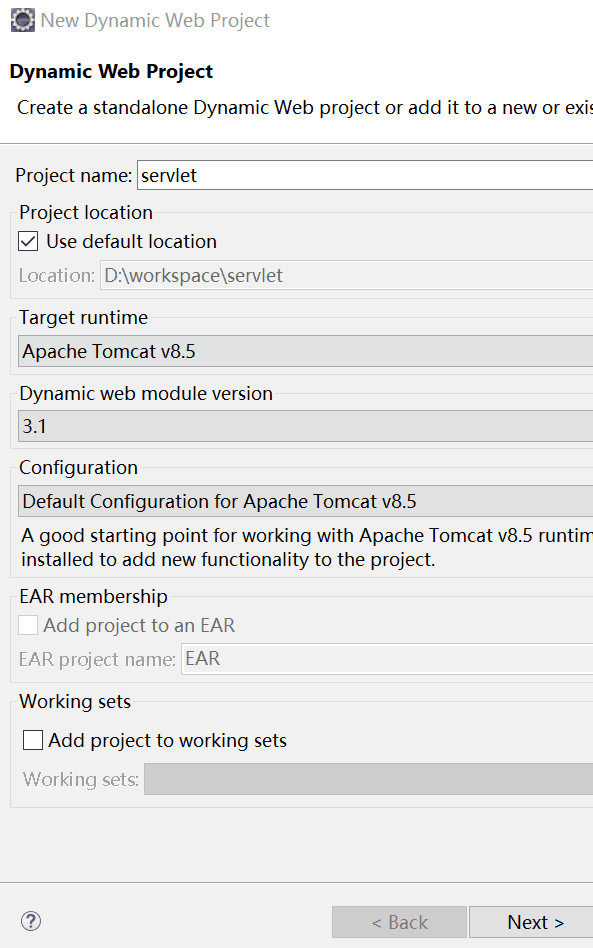The width and height of the screenshot is (593, 948).
Task: Focus the Project name text field
Action: pos(365,175)
